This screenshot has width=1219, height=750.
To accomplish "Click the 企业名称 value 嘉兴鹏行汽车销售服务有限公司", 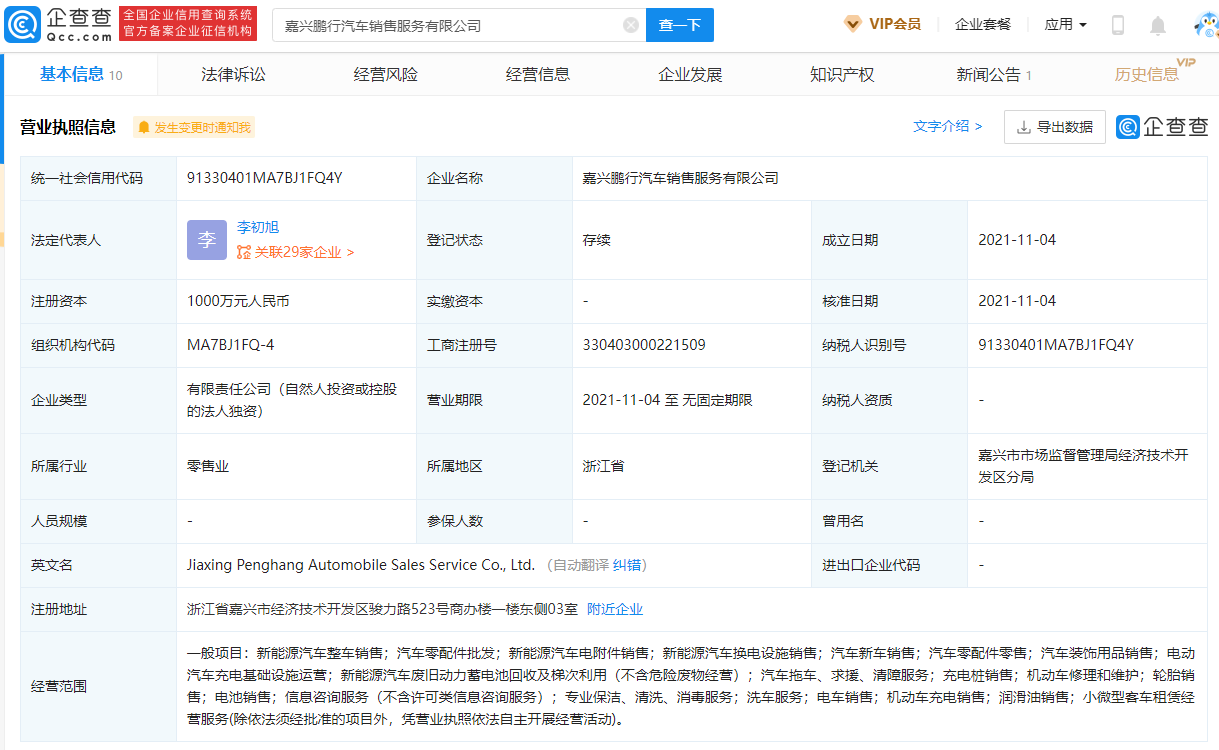I will tap(681, 178).
